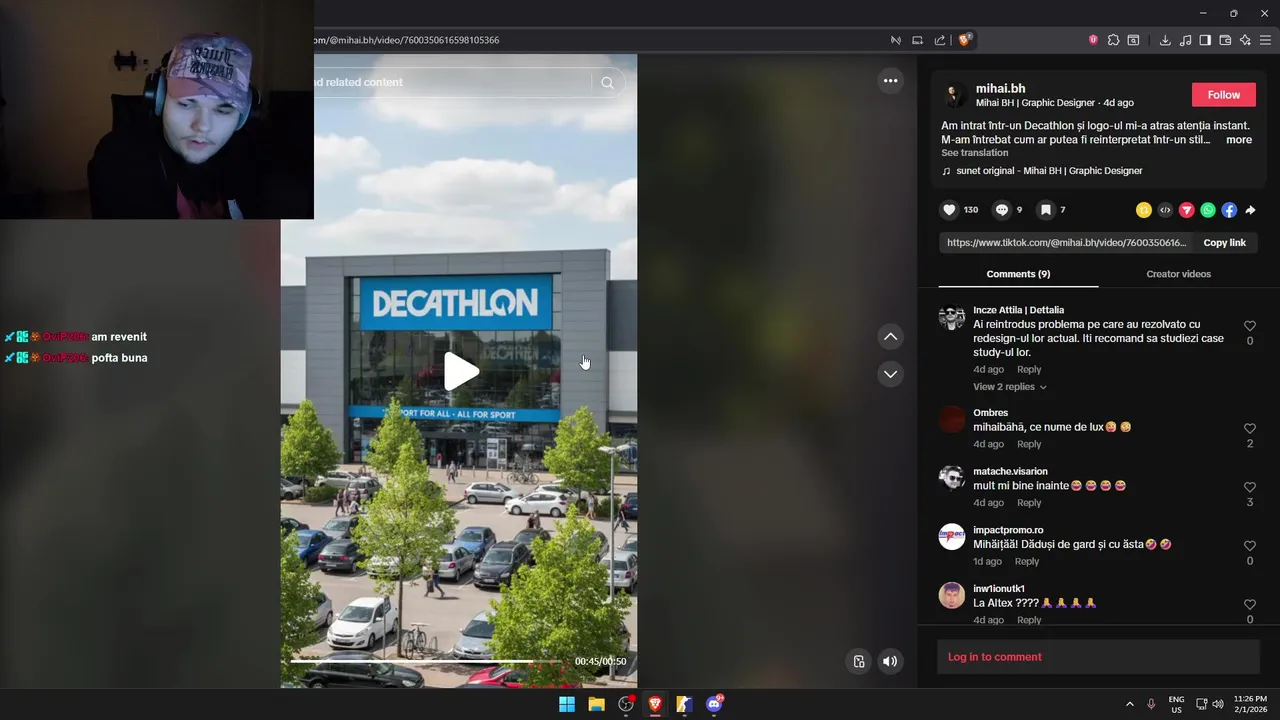Open the volume icon in the system tray

1218,704
